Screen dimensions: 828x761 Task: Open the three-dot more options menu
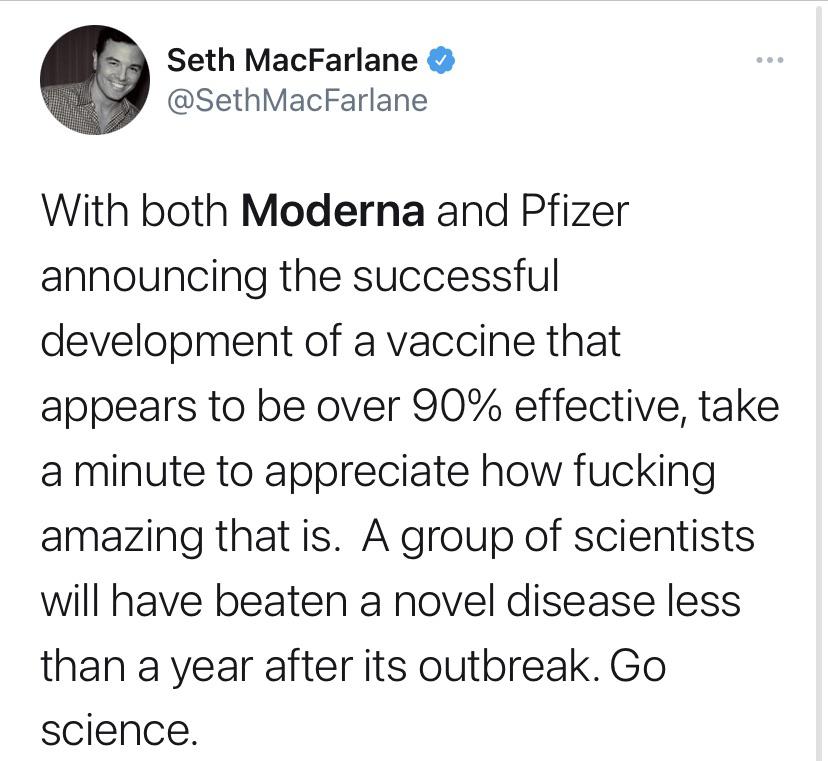pos(770,61)
